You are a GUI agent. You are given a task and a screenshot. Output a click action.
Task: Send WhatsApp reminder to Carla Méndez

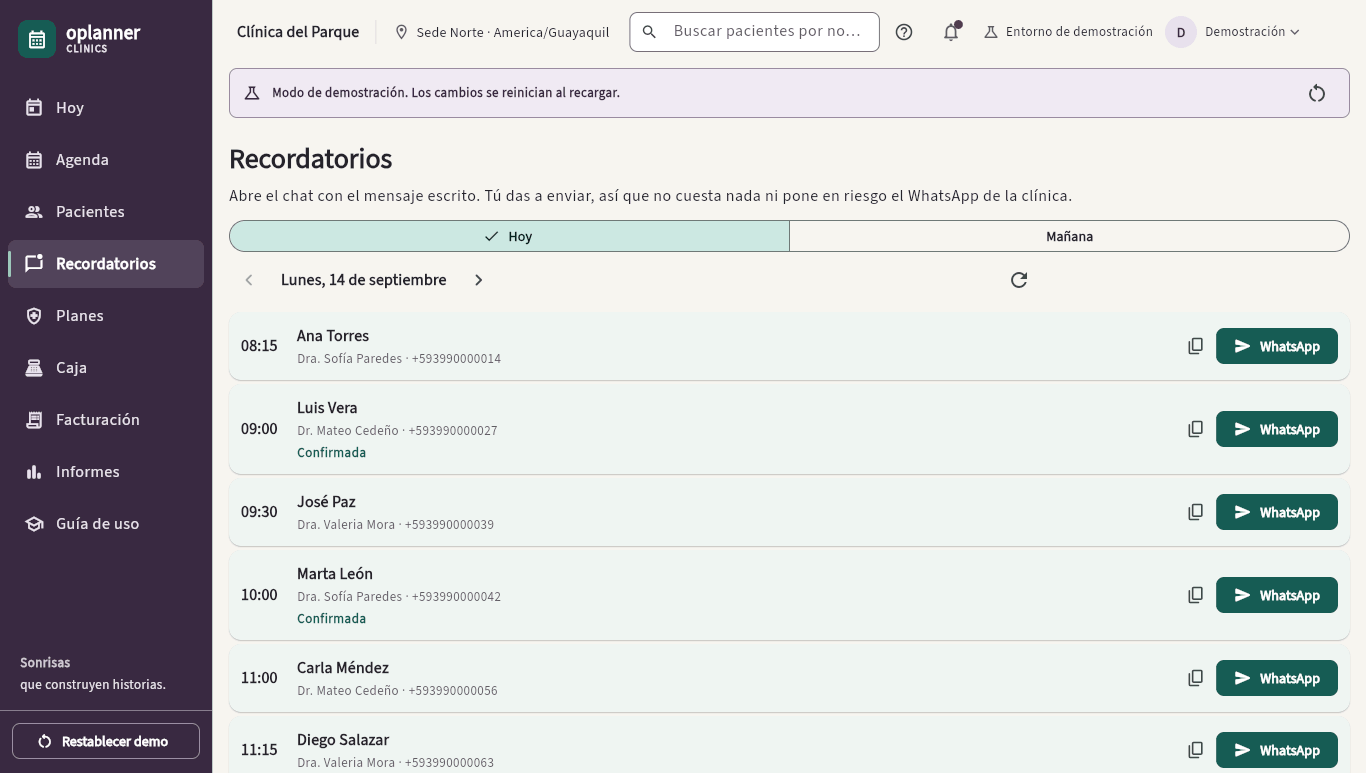1277,678
